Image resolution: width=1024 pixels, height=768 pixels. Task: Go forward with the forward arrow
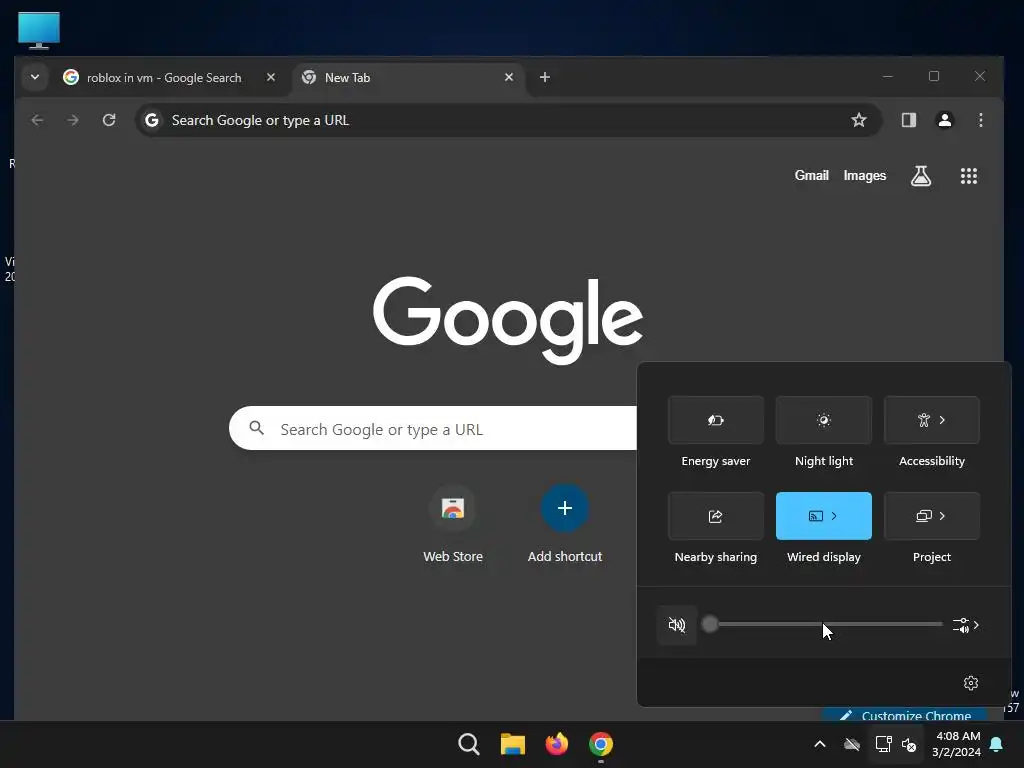pyautogui.click(x=73, y=120)
